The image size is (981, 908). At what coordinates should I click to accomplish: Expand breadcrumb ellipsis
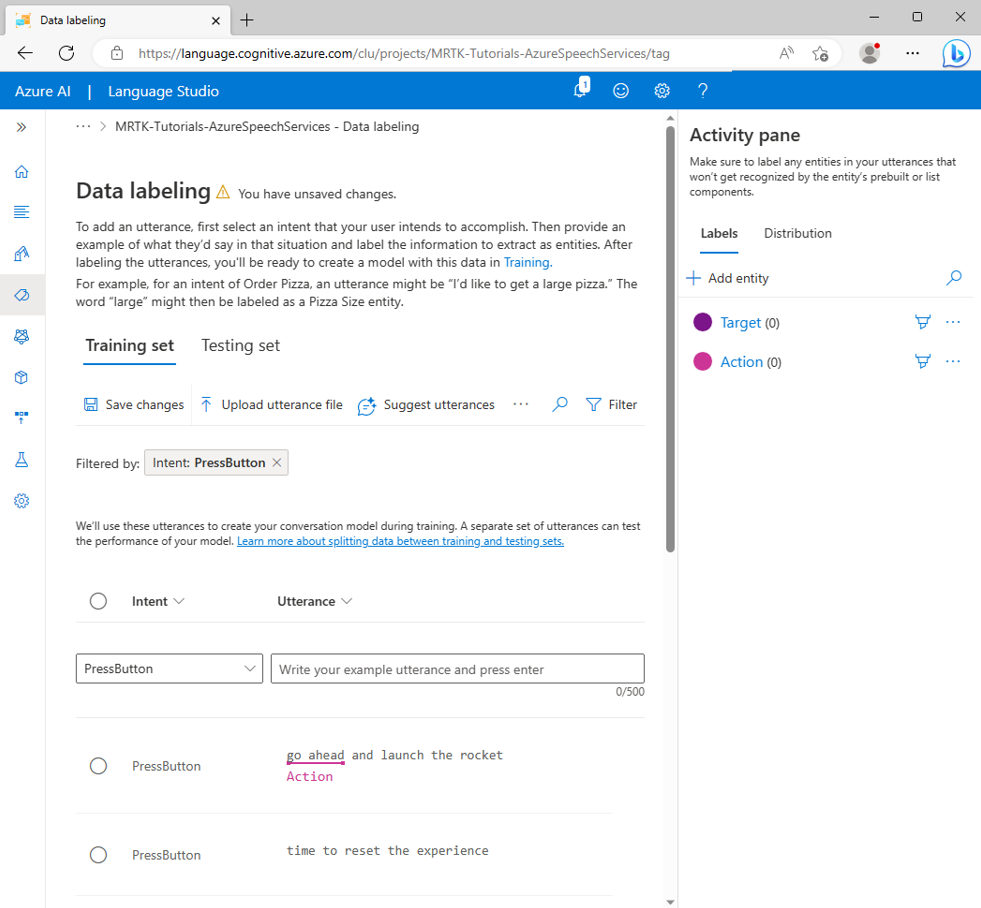[83, 126]
